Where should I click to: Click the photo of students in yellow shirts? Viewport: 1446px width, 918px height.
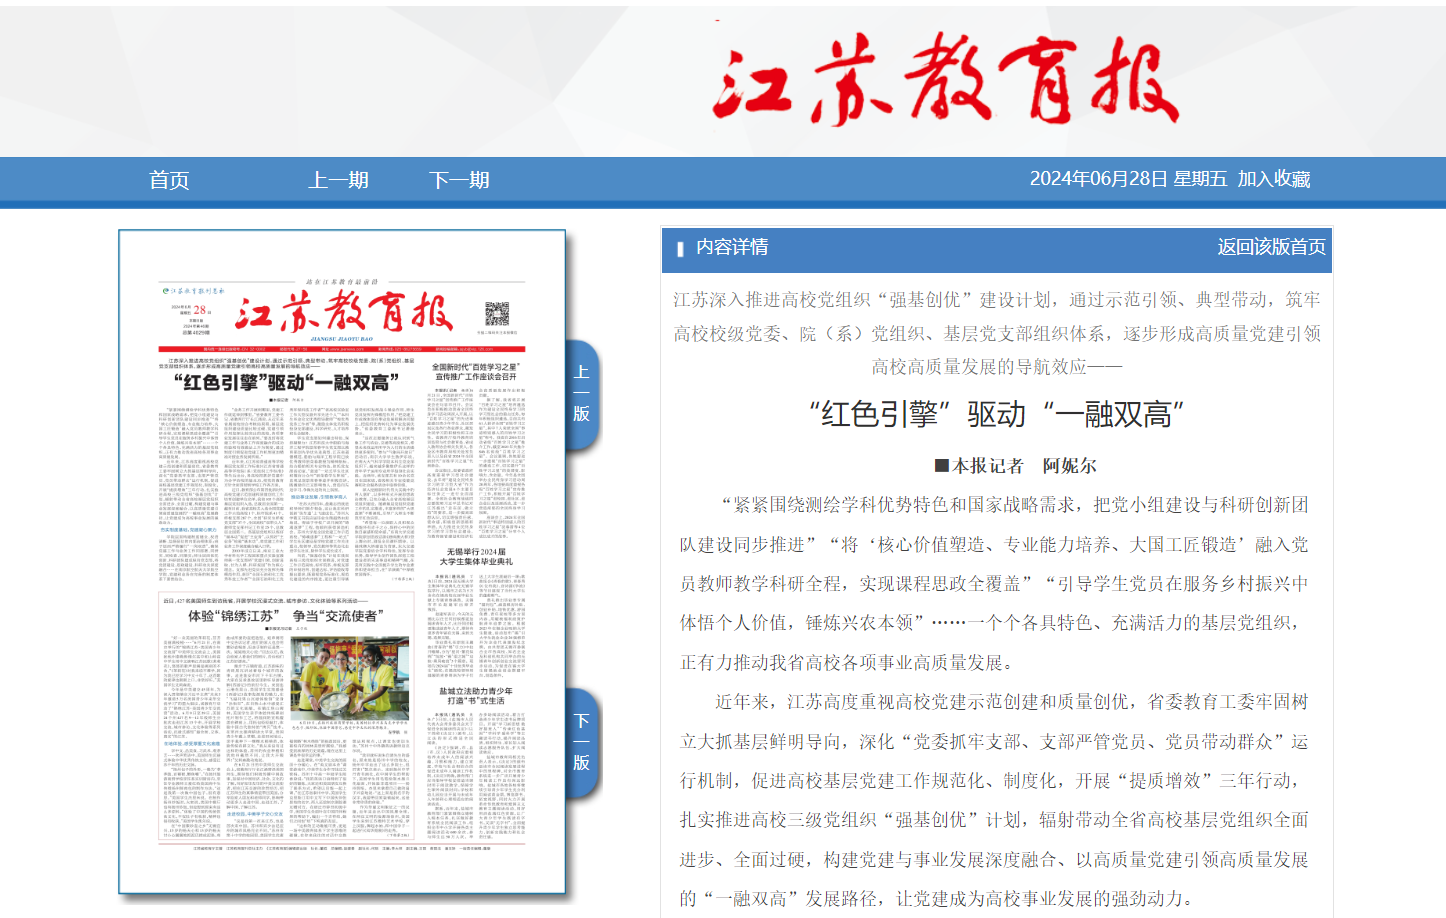click(349, 678)
